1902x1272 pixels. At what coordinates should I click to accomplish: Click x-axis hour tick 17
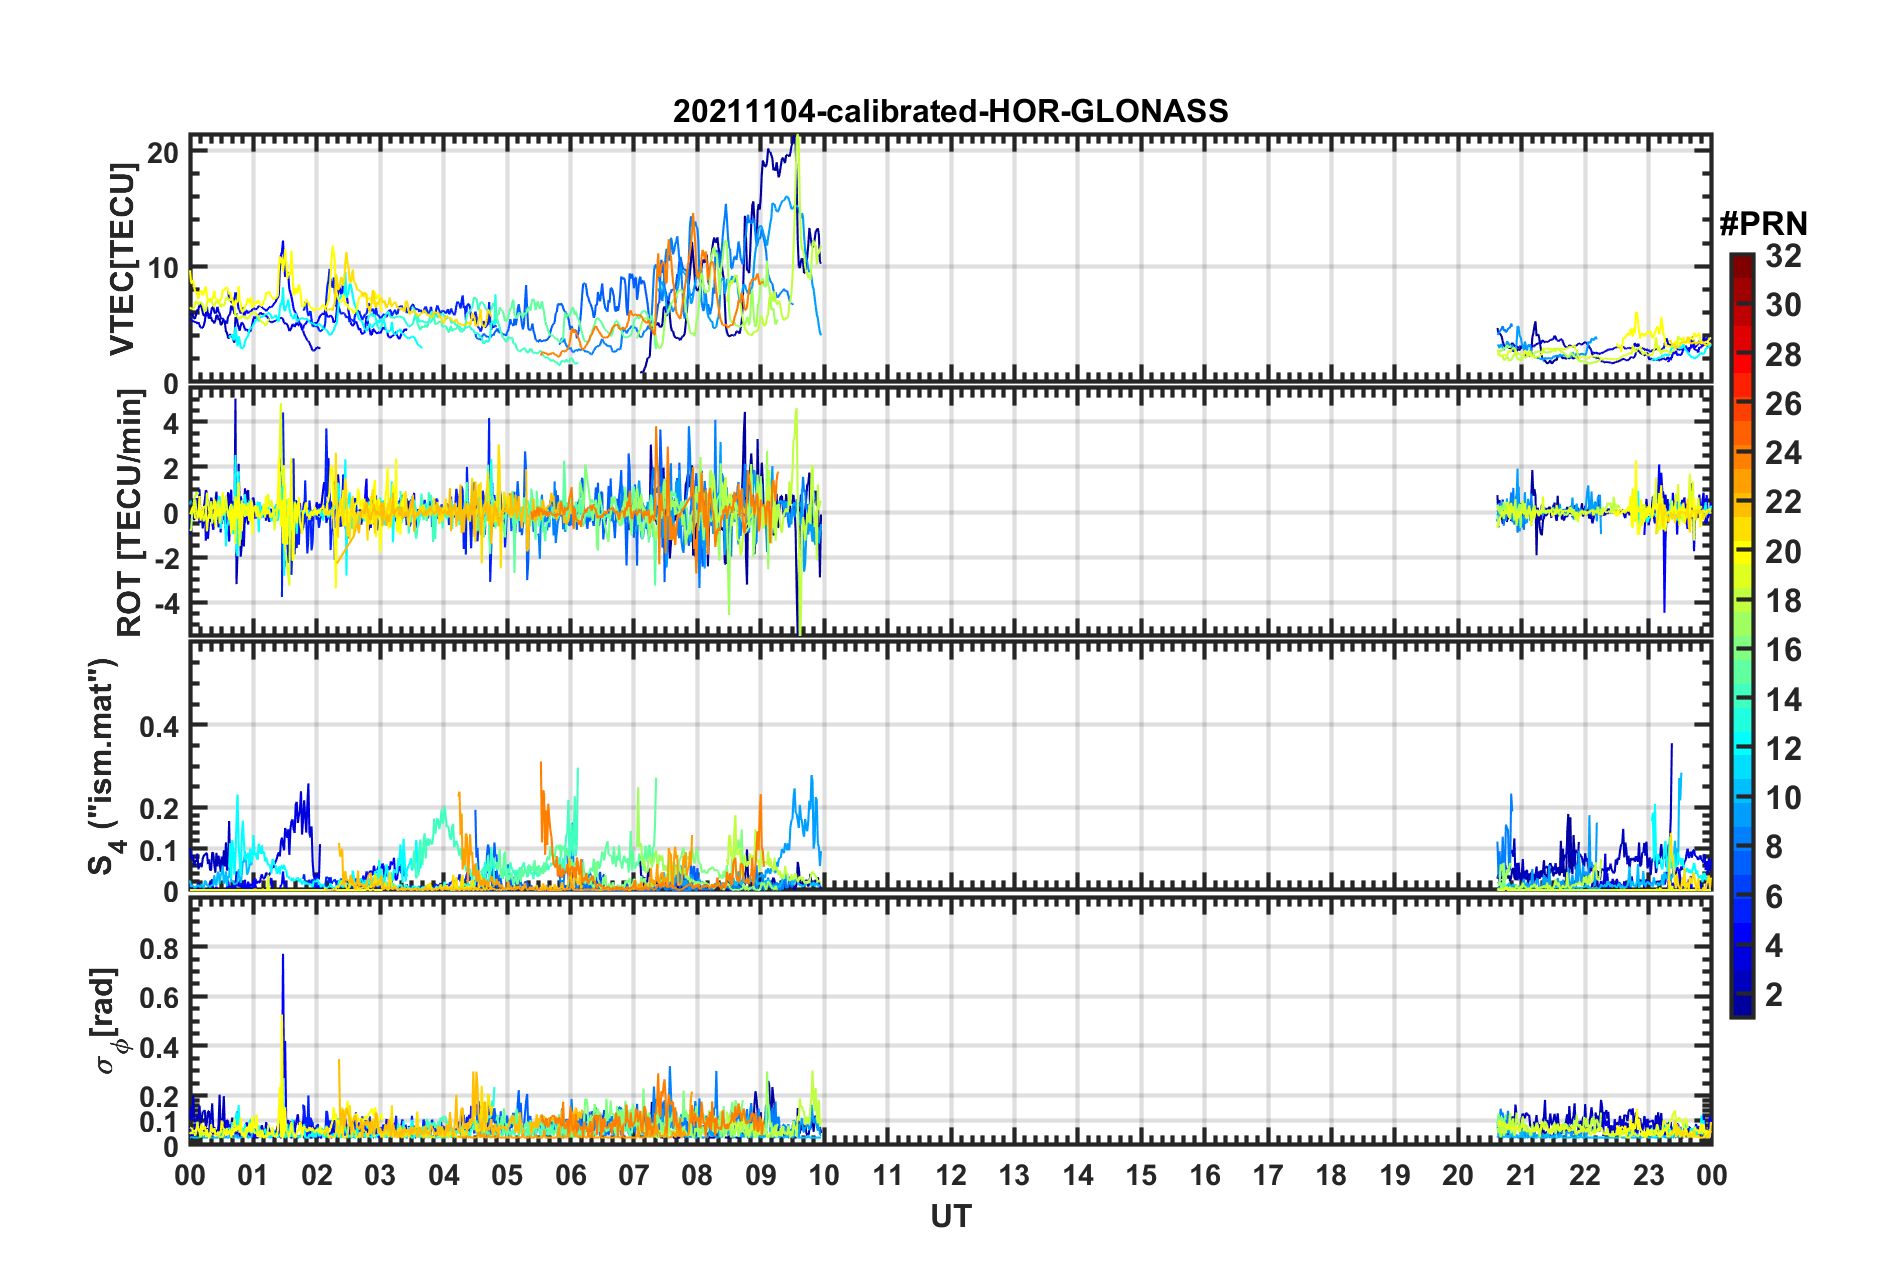click(1268, 1175)
